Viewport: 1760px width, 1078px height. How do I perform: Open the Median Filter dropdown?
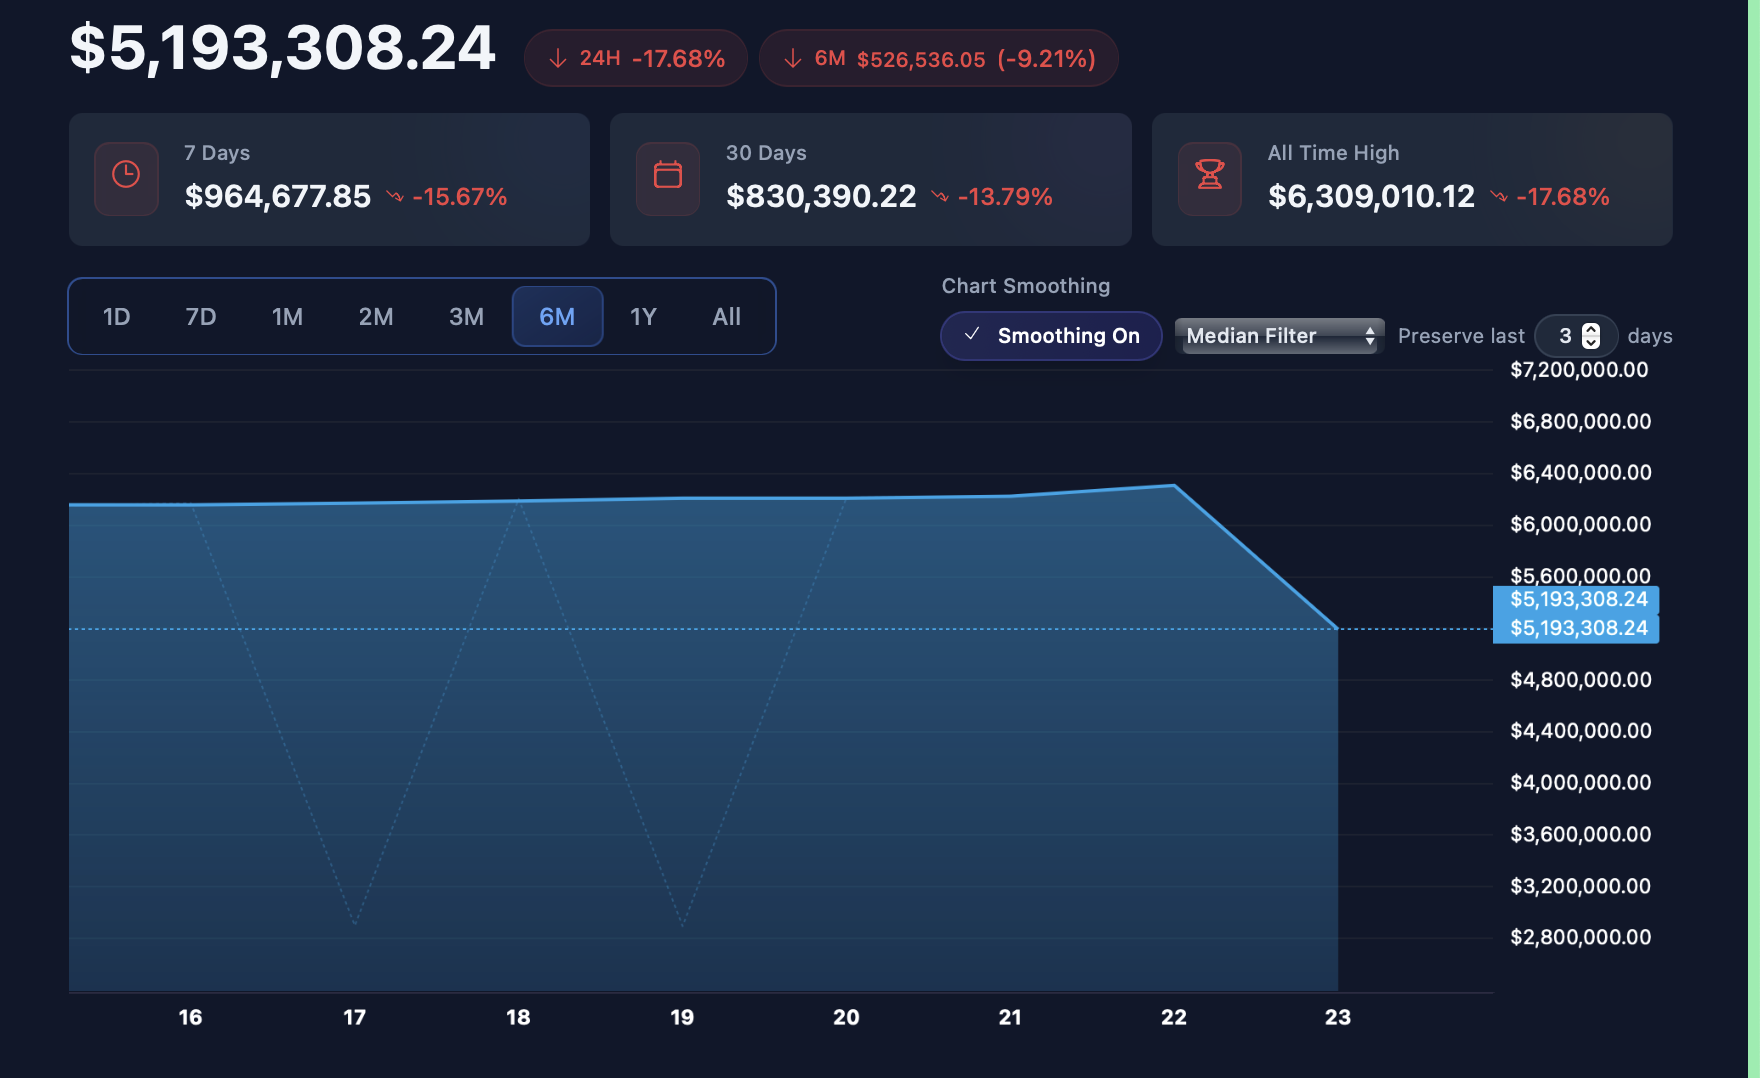1279,336
